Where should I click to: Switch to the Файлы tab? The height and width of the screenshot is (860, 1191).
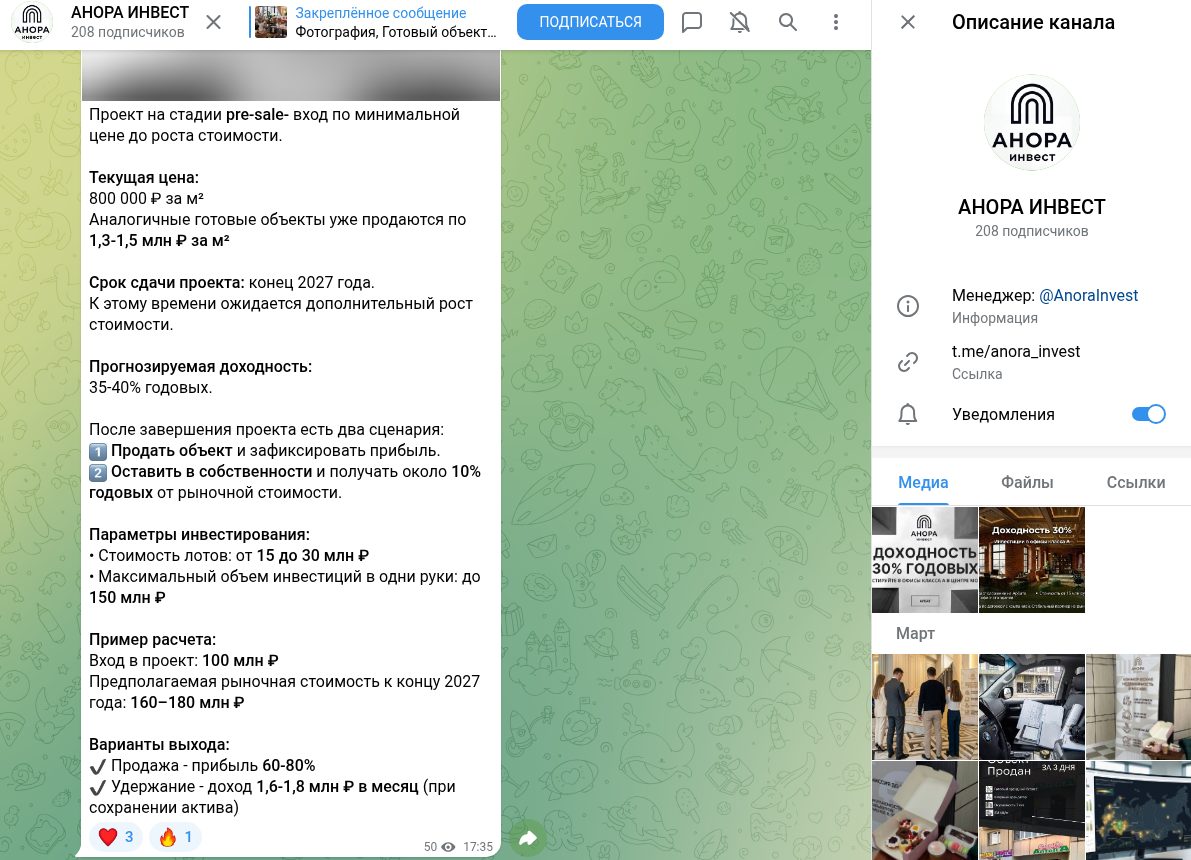[1027, 482]
